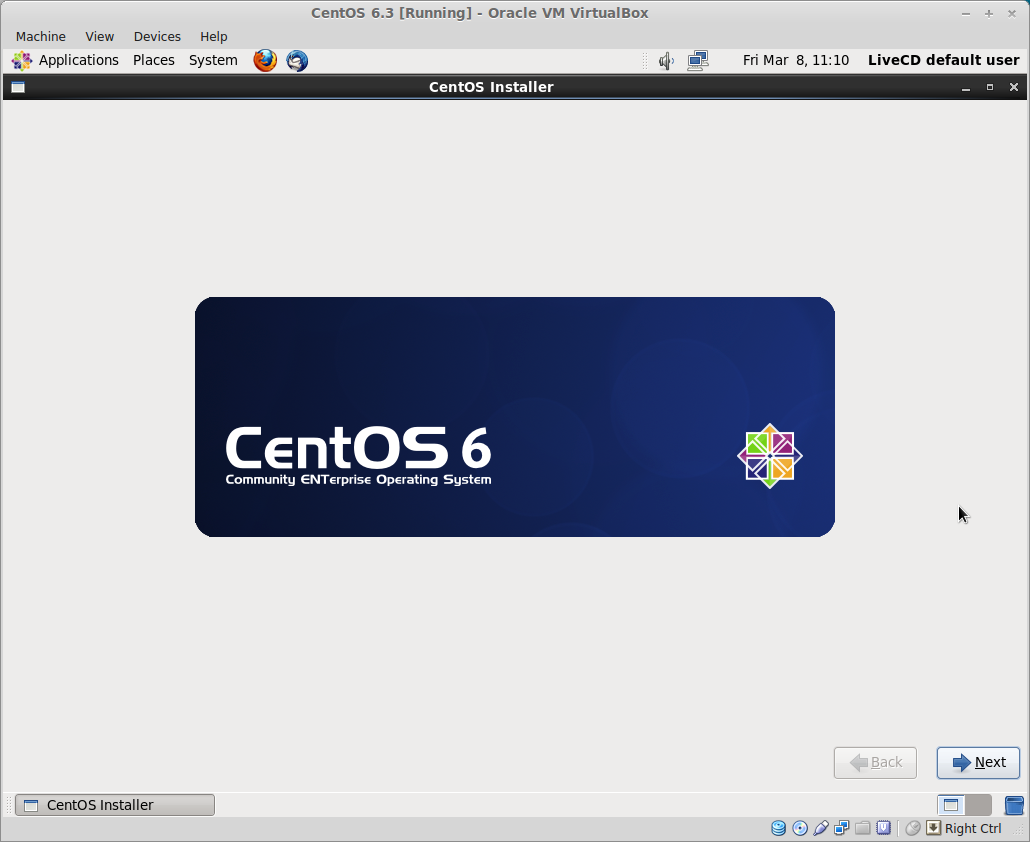Screen dimensions: 1030x842
Task: Click the mouse integration indicator icon
Action: [912, 828]
